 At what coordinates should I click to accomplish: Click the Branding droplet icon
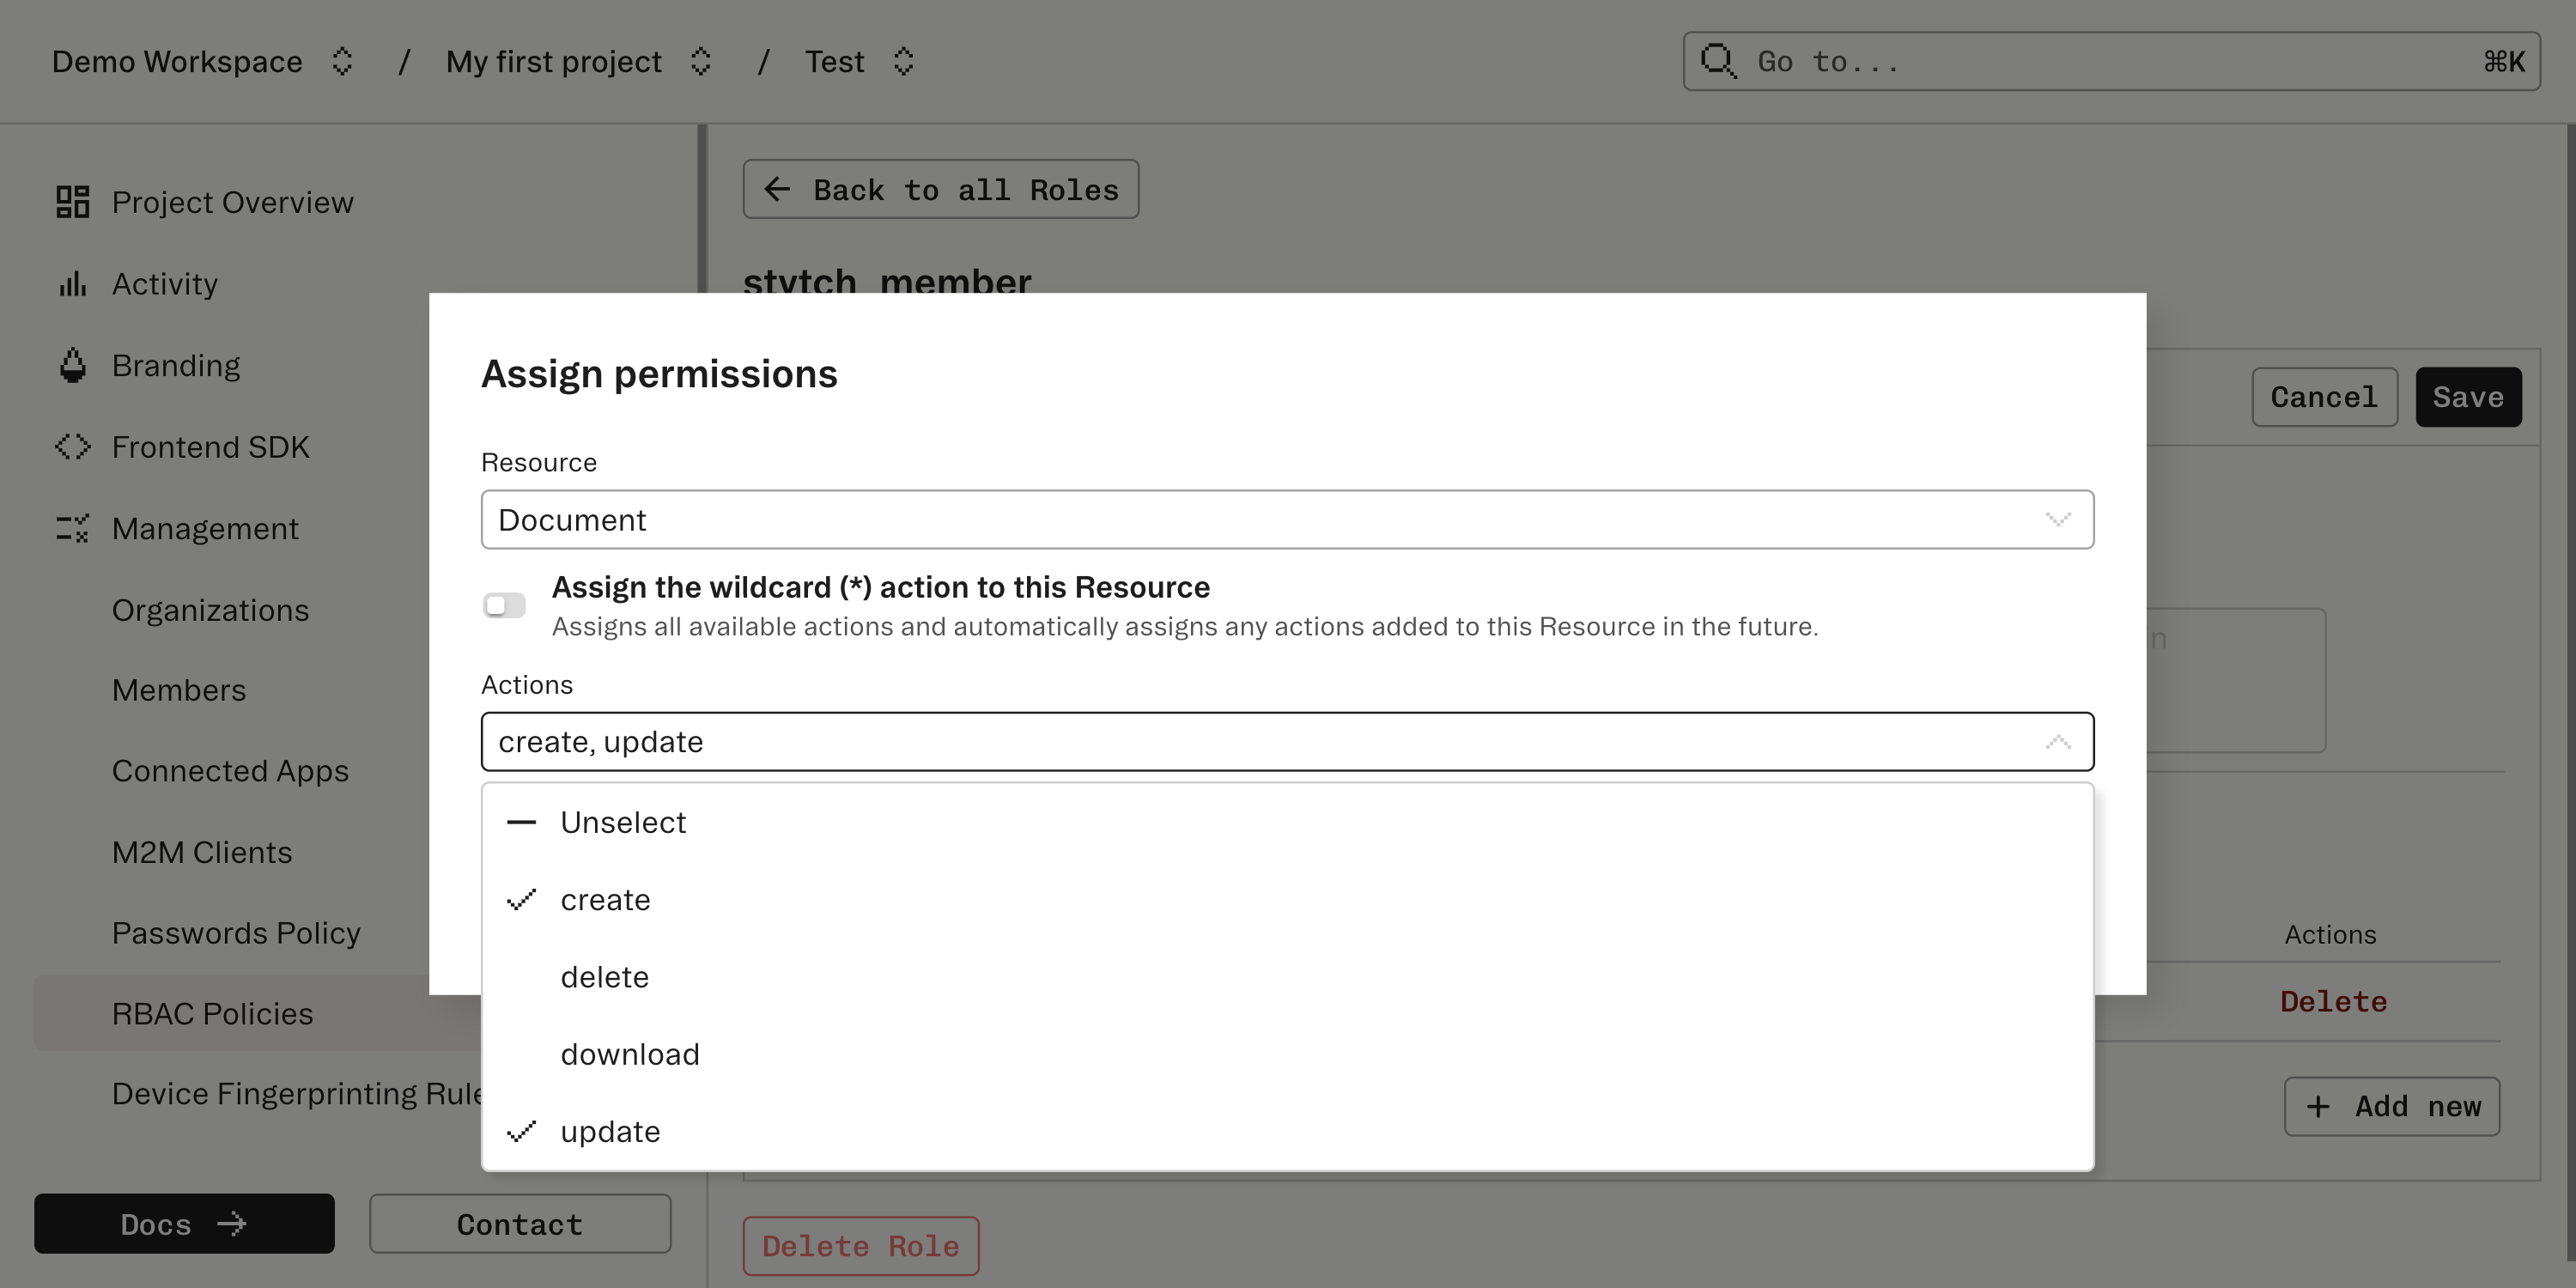[71, 364]
